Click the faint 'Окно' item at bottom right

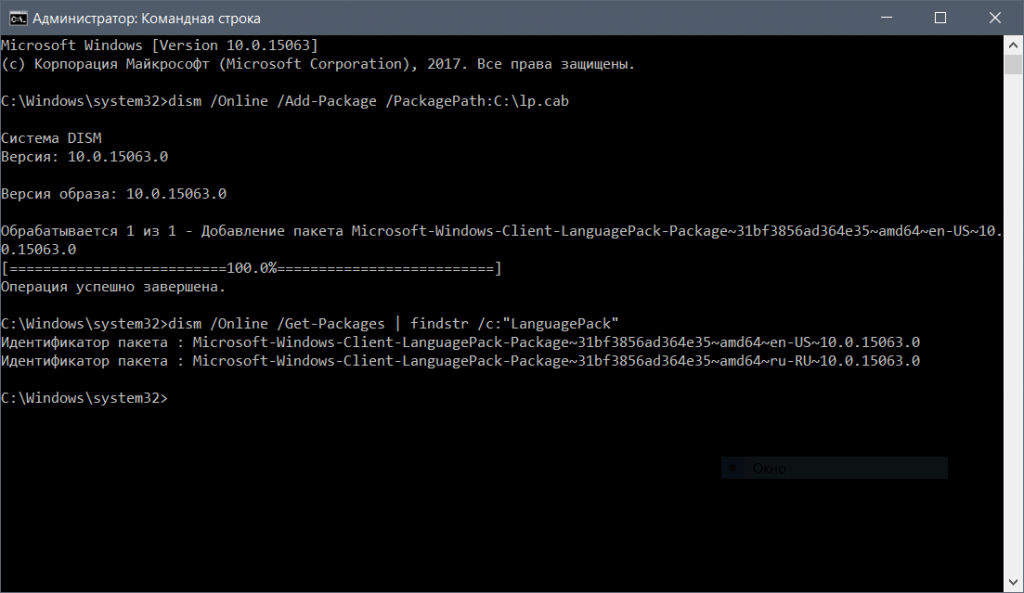(770, 468)
